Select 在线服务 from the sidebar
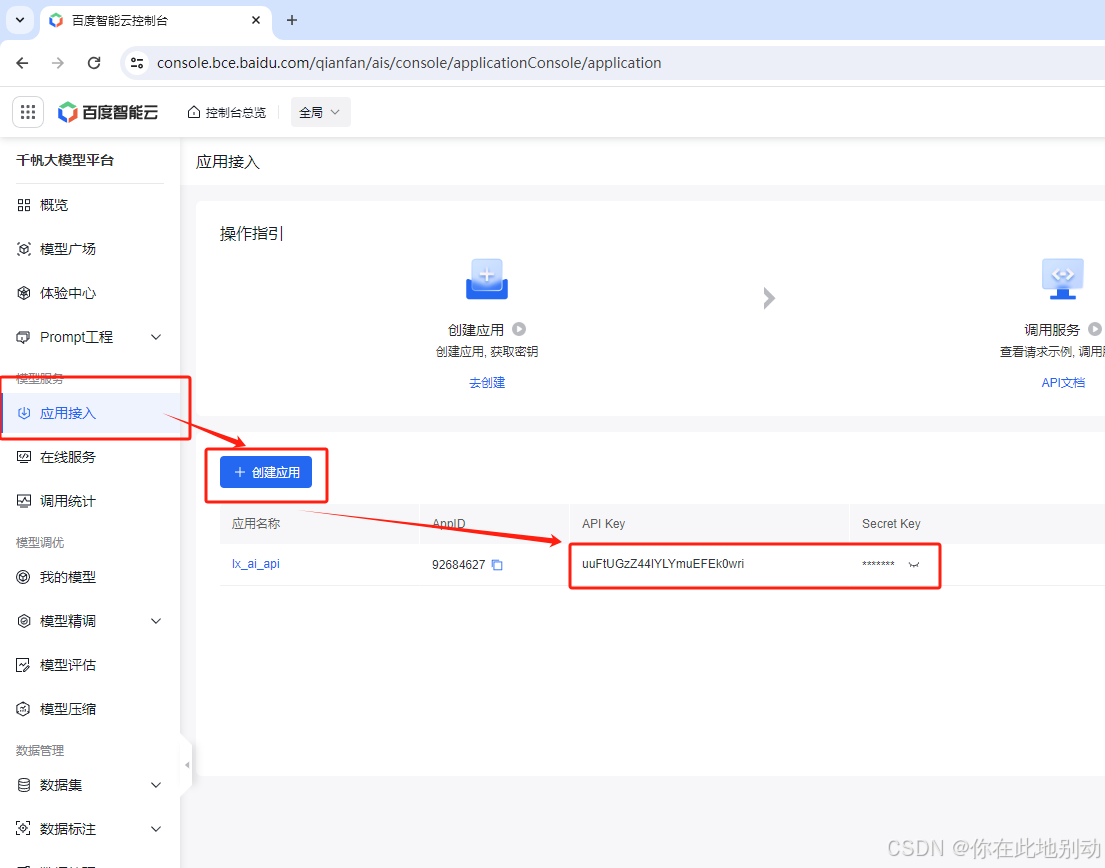The height and width of the screenshot is (868, 1105). (67, 457)
